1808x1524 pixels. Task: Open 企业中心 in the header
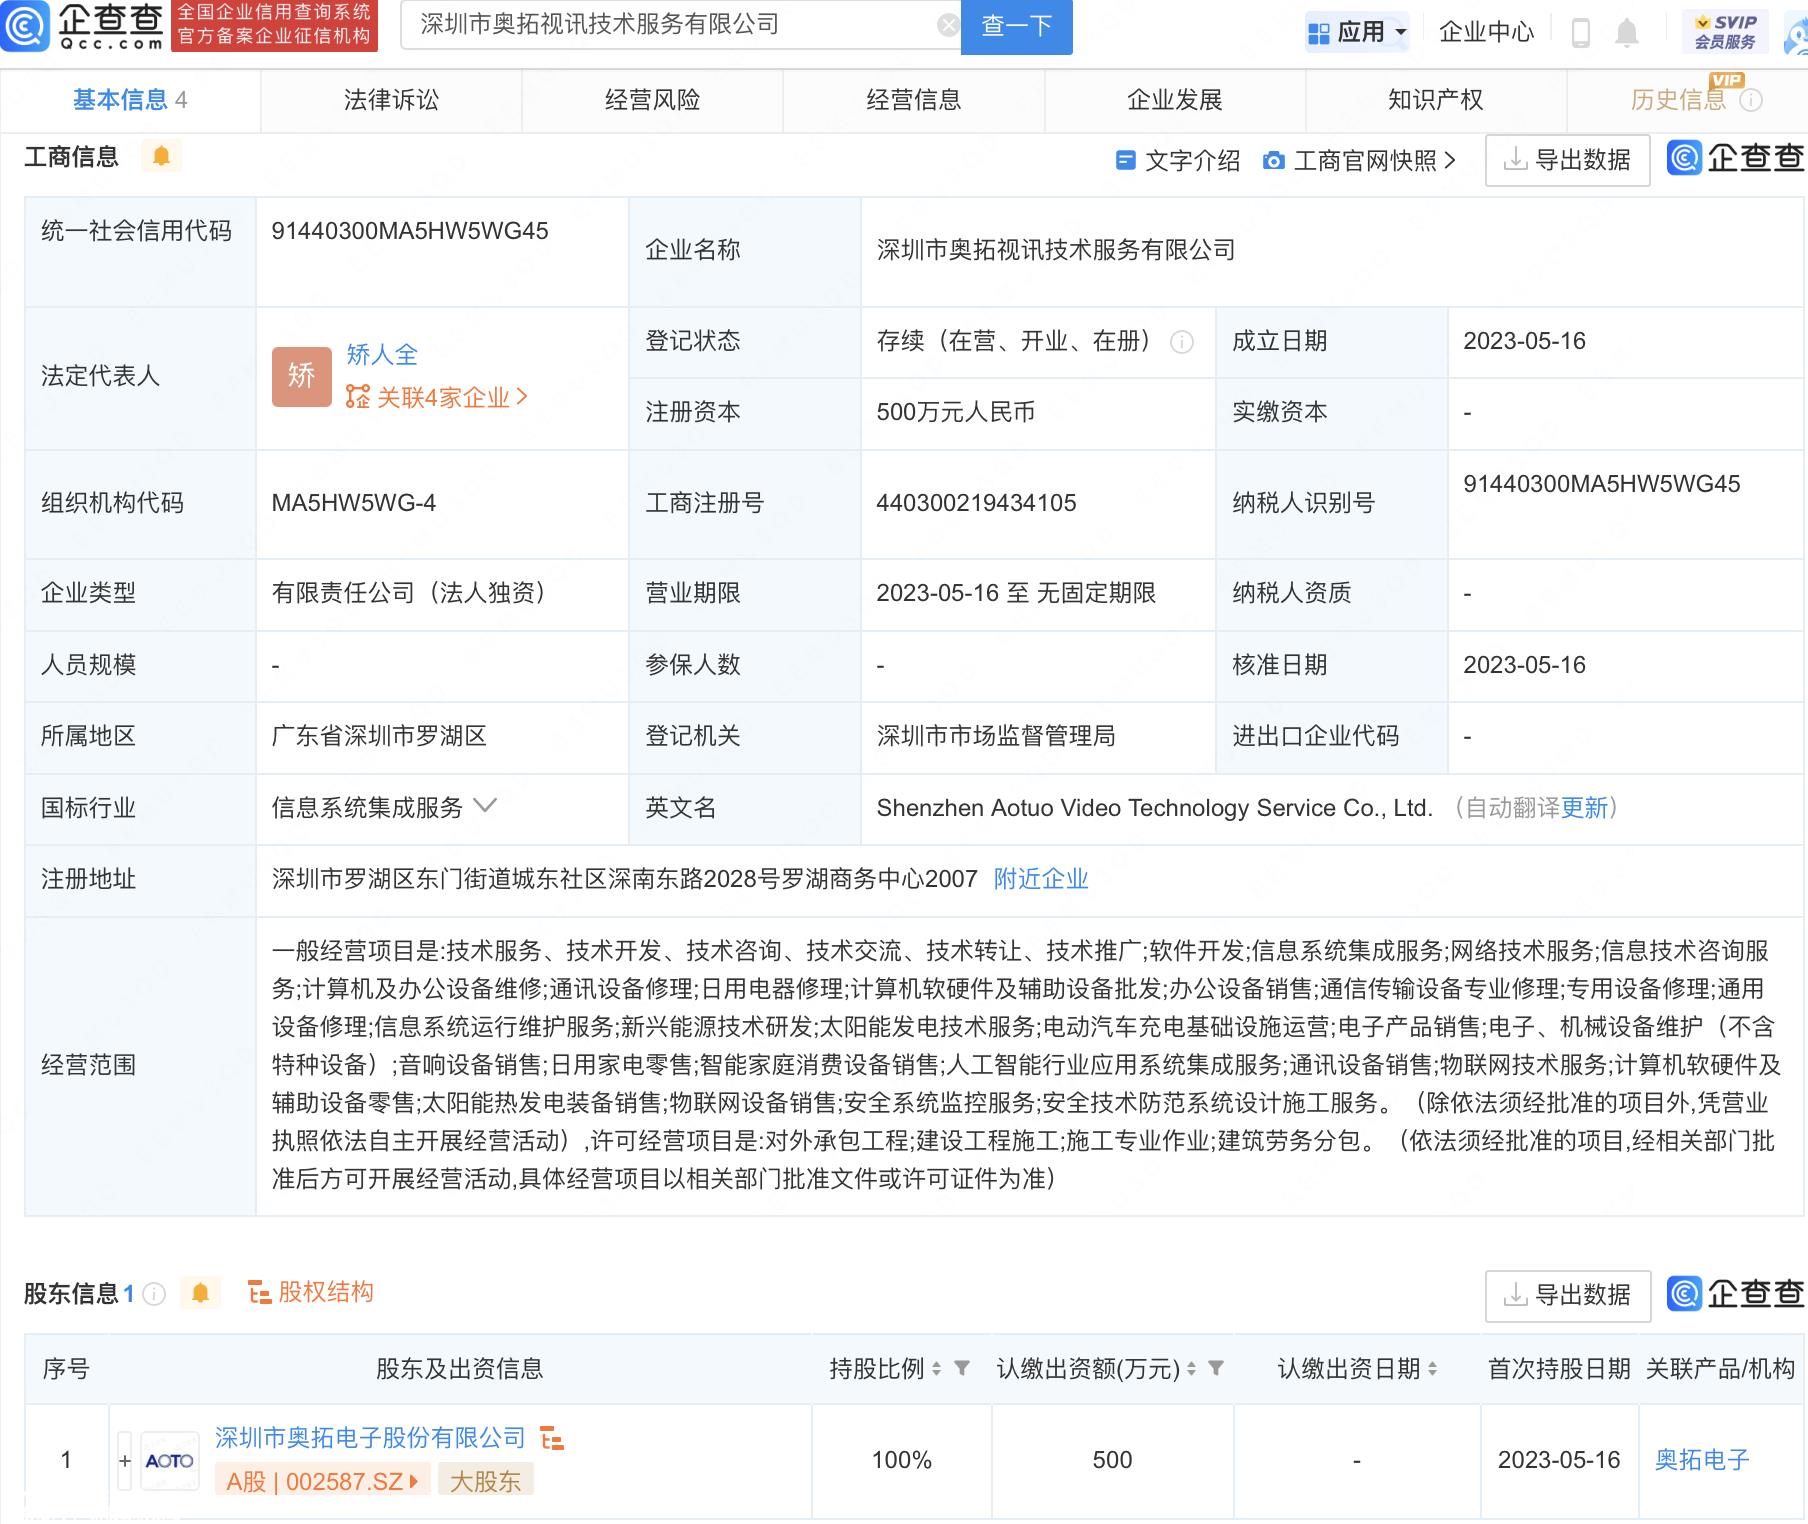click(1486, 32)
